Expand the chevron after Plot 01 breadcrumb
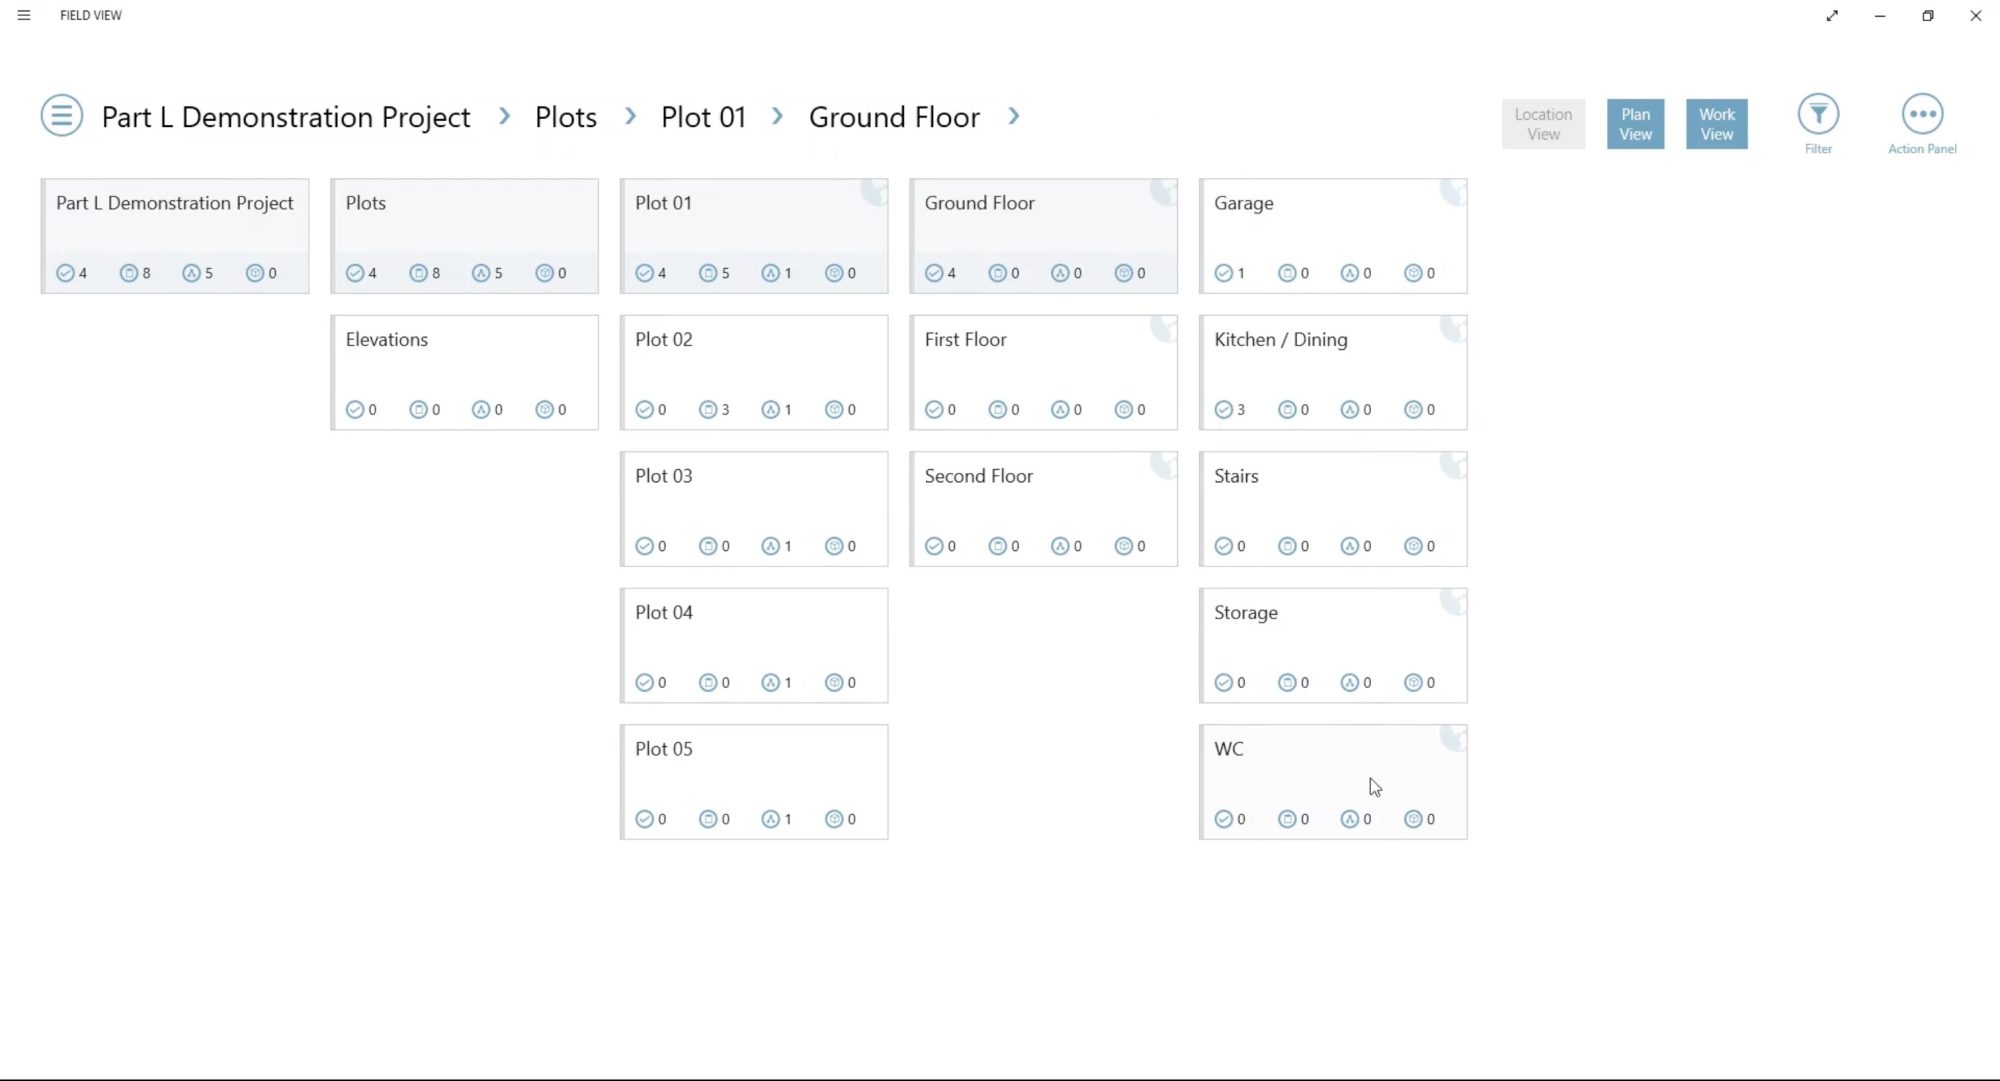Image resolution: width=2000 pixels, height=1081 pixels. point(777,116)
